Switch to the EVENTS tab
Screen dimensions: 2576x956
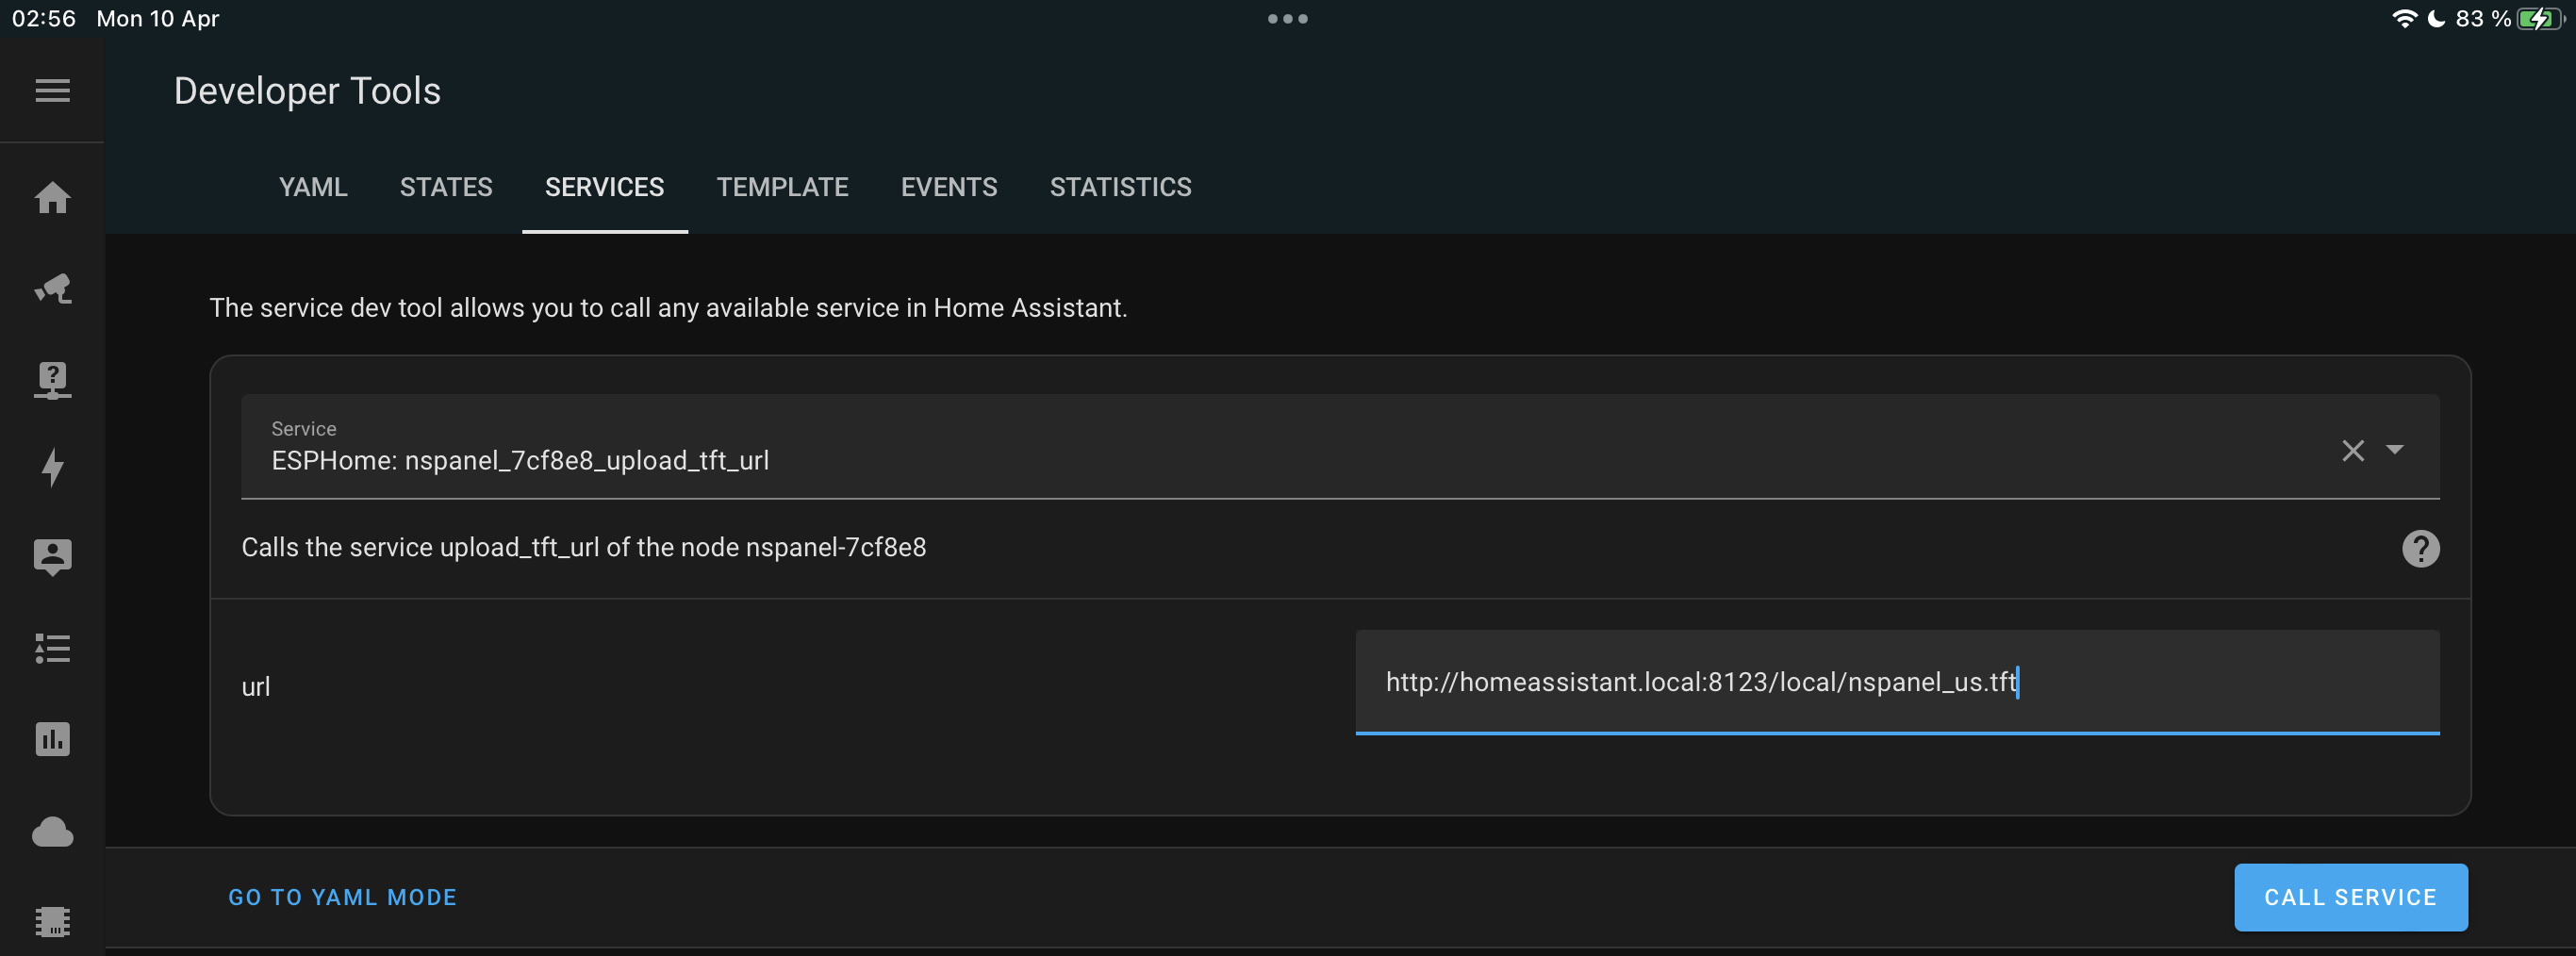(x=948, y=187)
